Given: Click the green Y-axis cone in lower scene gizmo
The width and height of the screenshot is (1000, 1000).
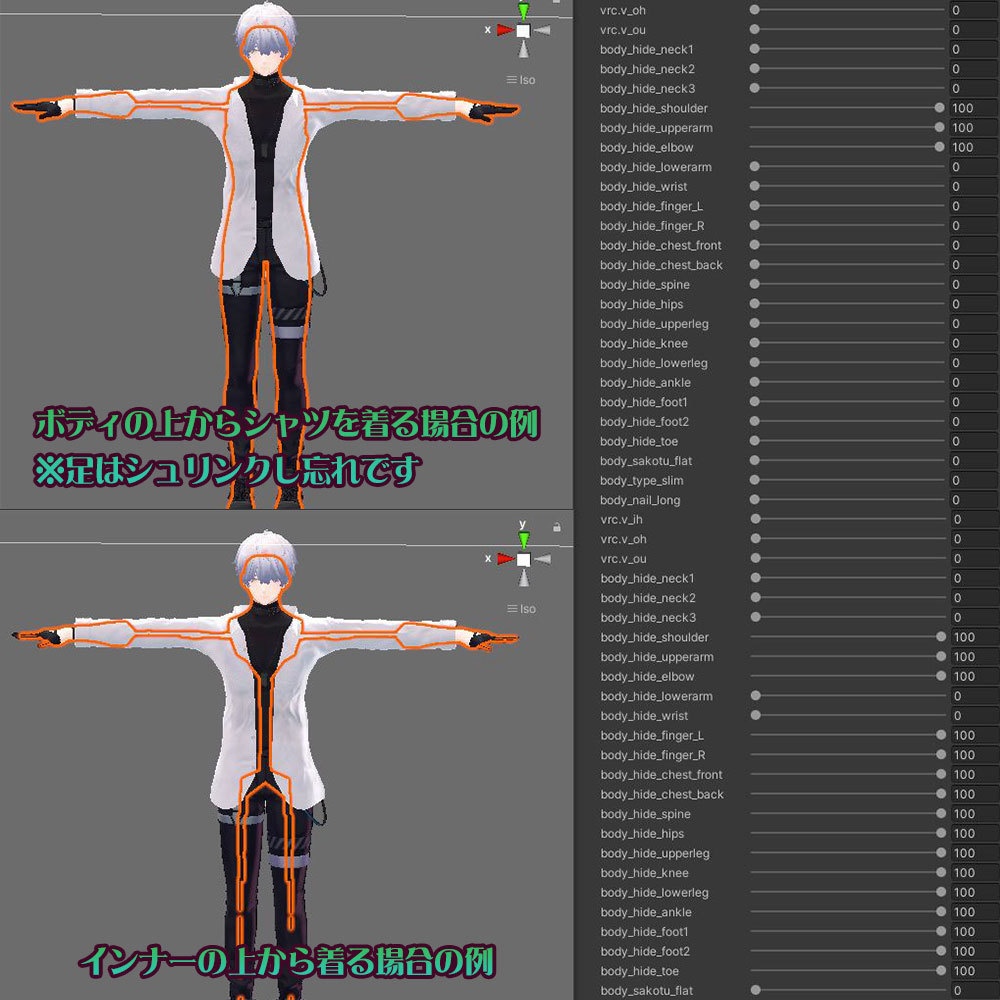Looking at the screenshot, I should (524, 540).
